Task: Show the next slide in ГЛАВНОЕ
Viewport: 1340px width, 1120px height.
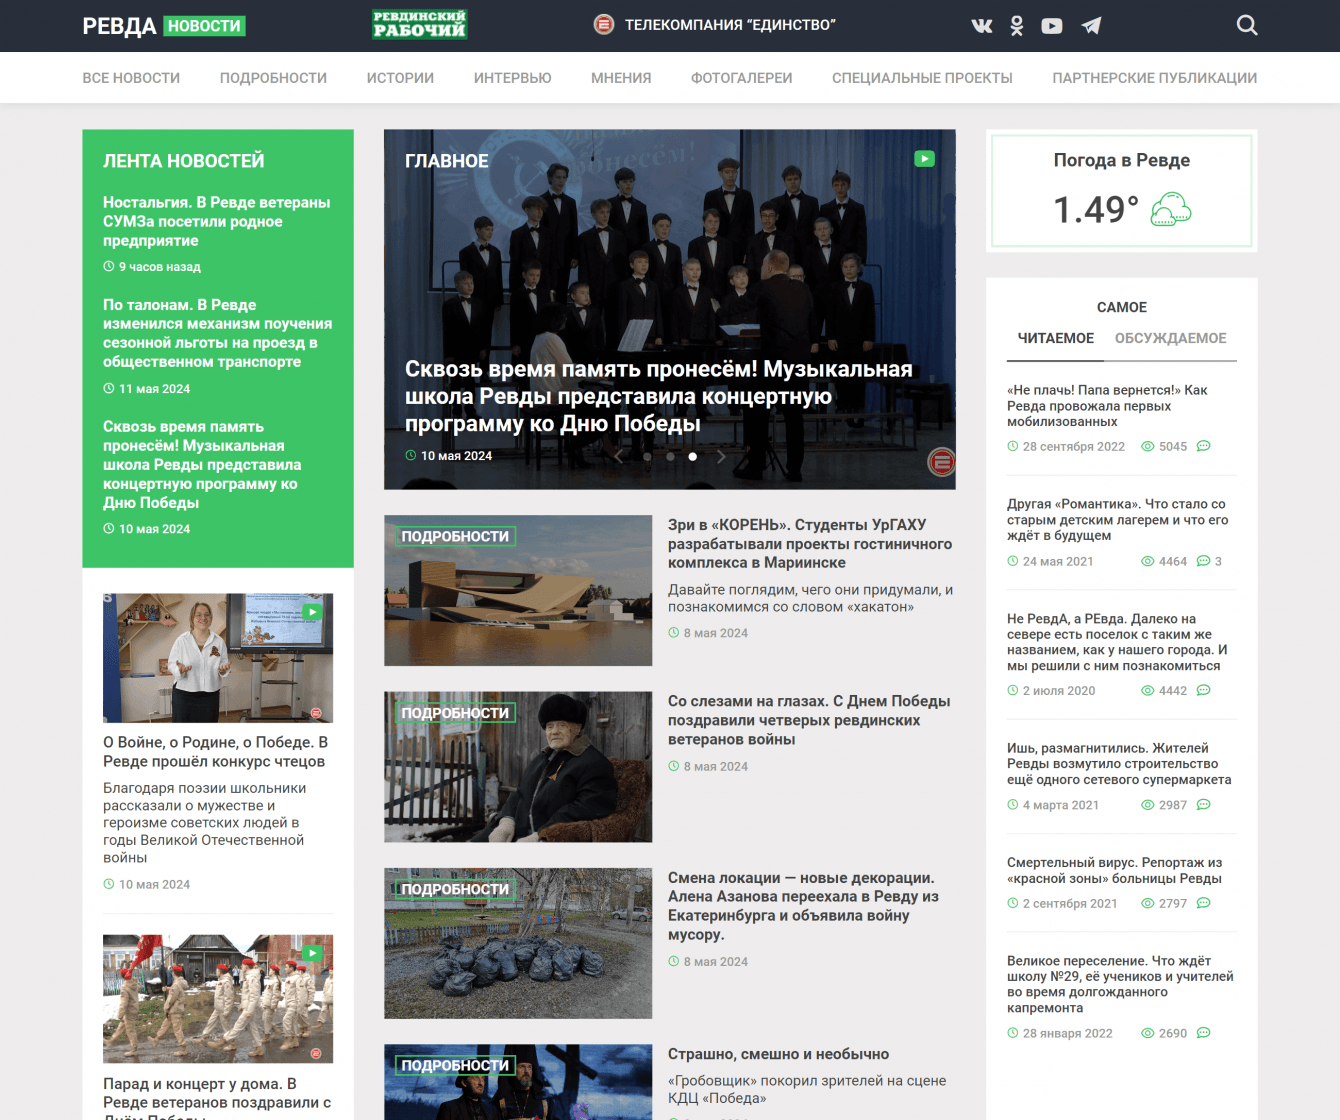Action: (721, 457)
